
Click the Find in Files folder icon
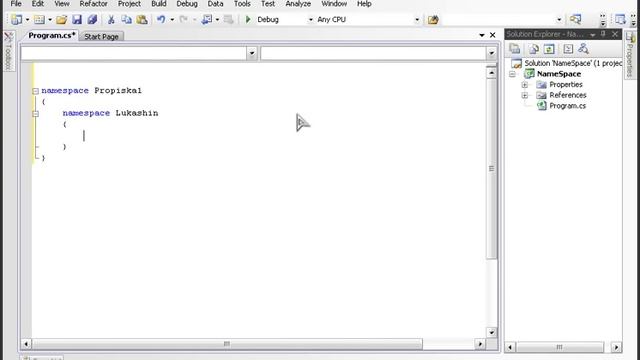433,19
